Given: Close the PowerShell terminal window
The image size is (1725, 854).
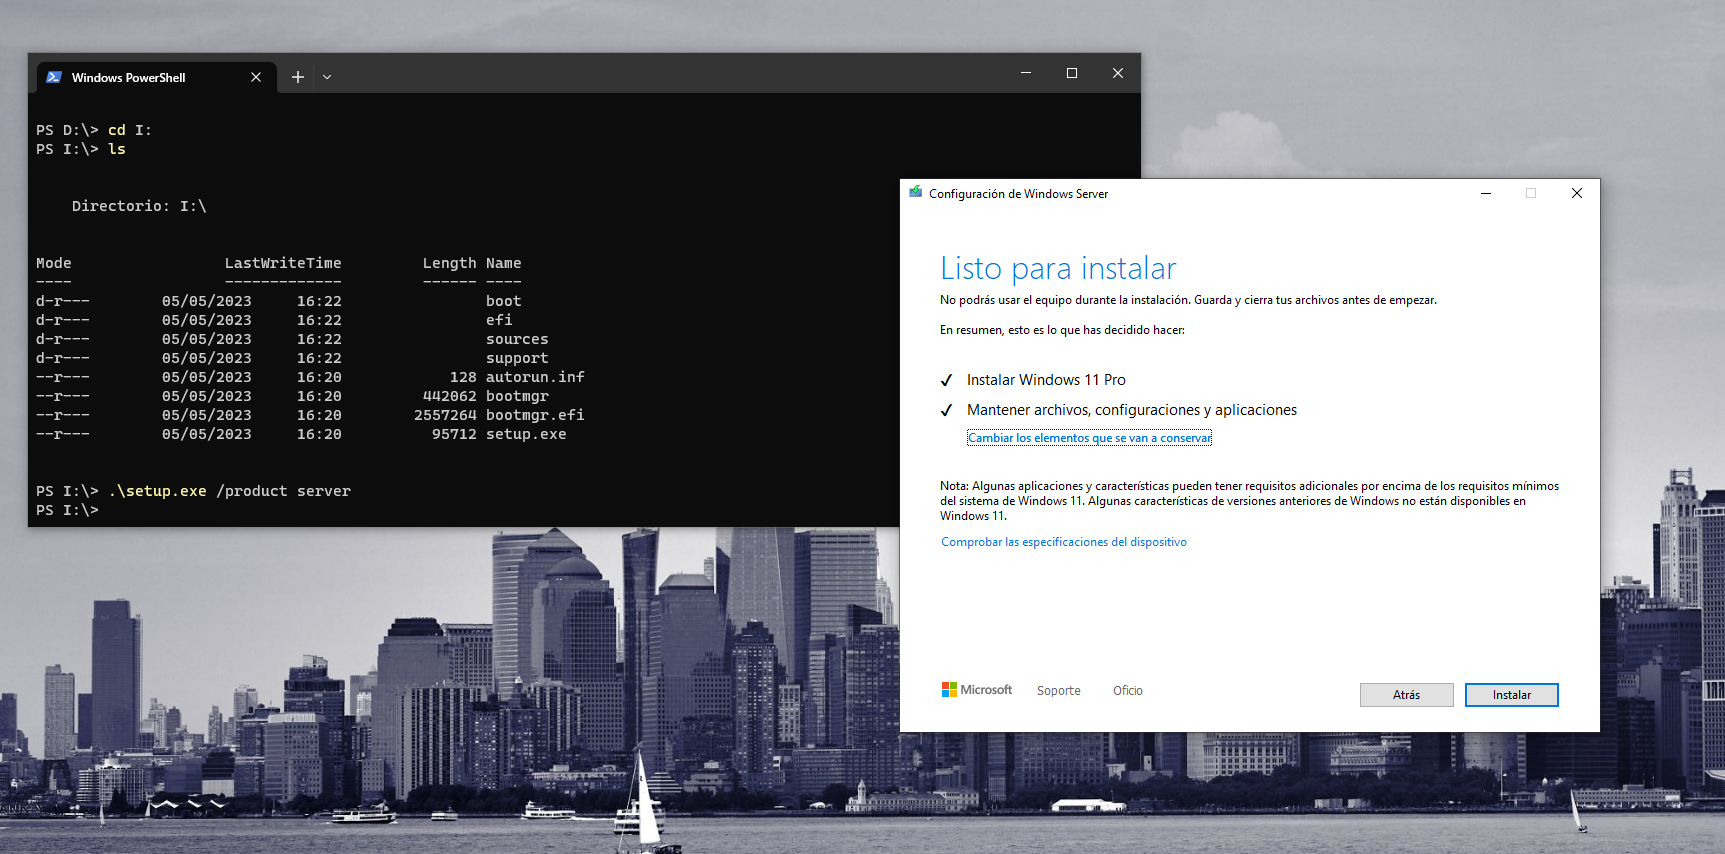Looking at the screenshot, I should 1118,73.
